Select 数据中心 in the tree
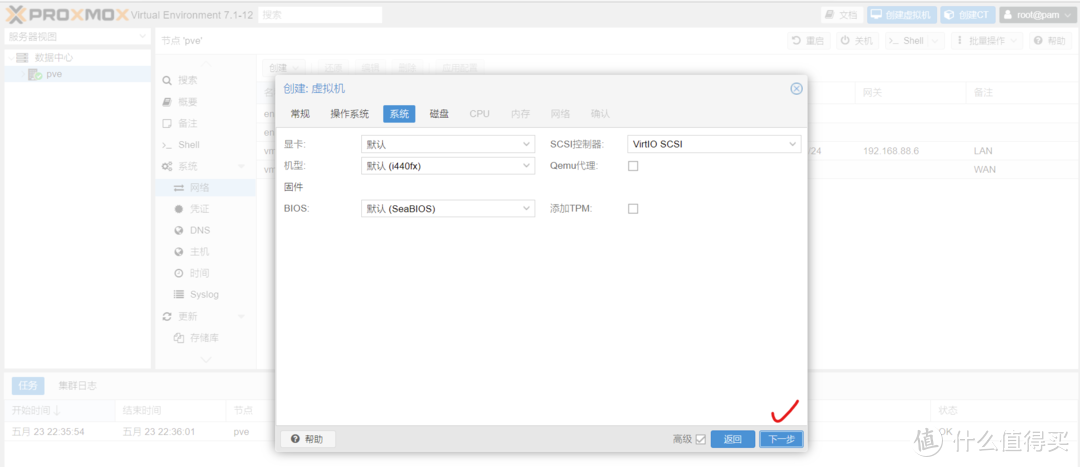The image size is (1080, 467). (54, 58)
